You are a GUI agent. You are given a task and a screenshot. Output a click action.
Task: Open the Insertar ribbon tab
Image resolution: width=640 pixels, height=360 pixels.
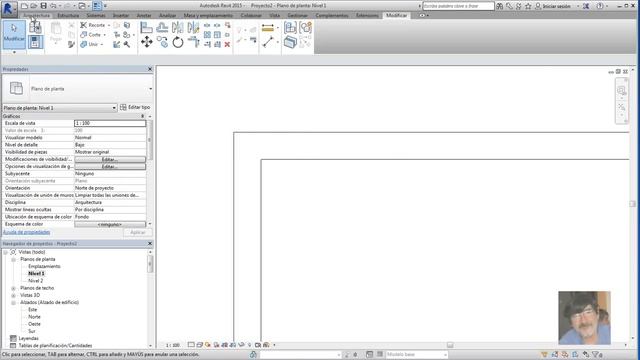point(121,16)
